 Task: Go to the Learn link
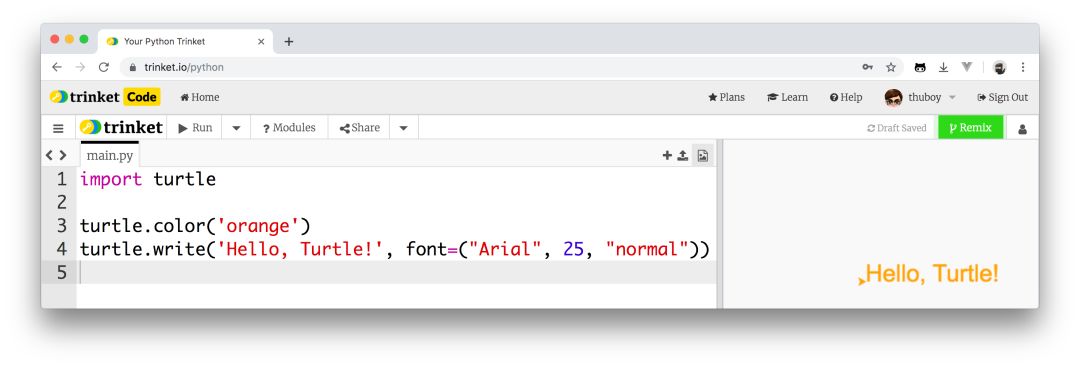click(787, 98)
